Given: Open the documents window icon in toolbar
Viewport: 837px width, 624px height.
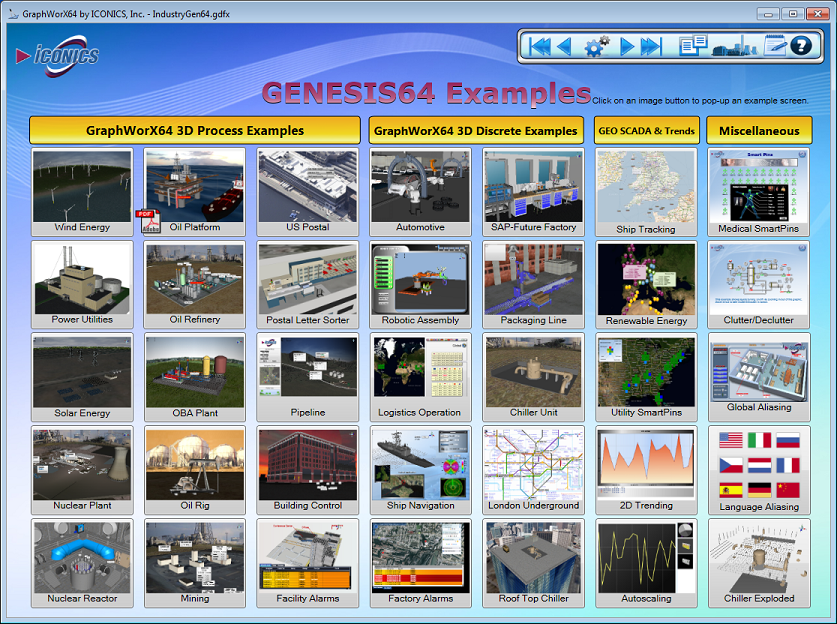Looking at the screenshot, I should tap(693, 46).
